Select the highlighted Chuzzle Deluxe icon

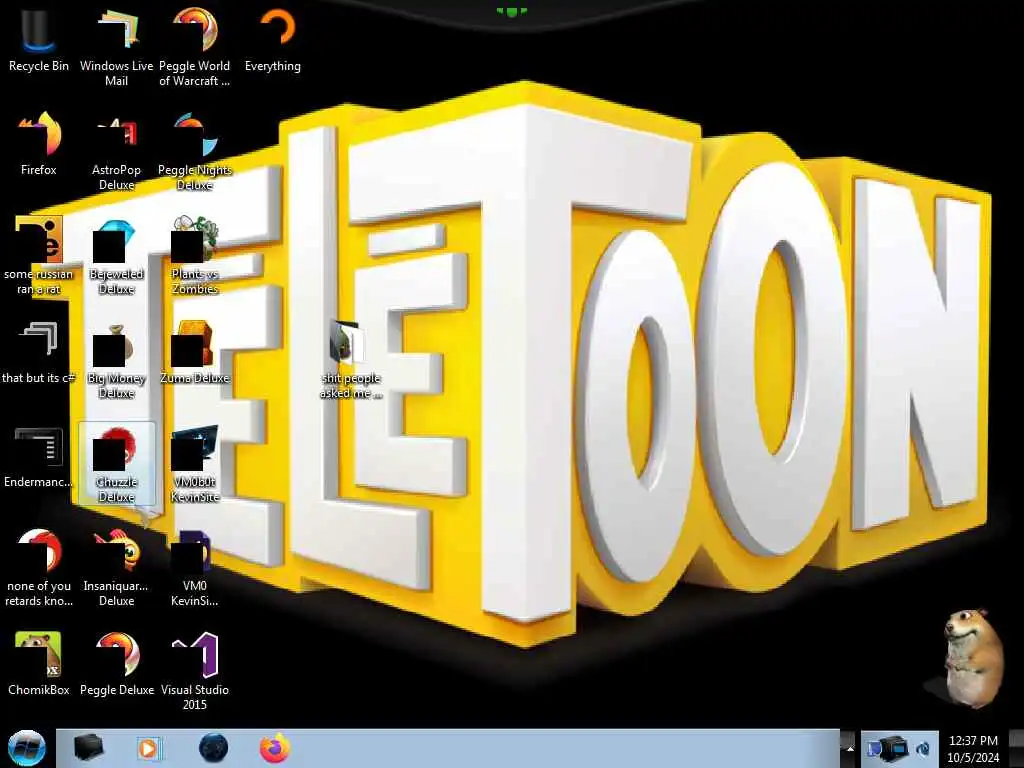[x=116, y=464]
